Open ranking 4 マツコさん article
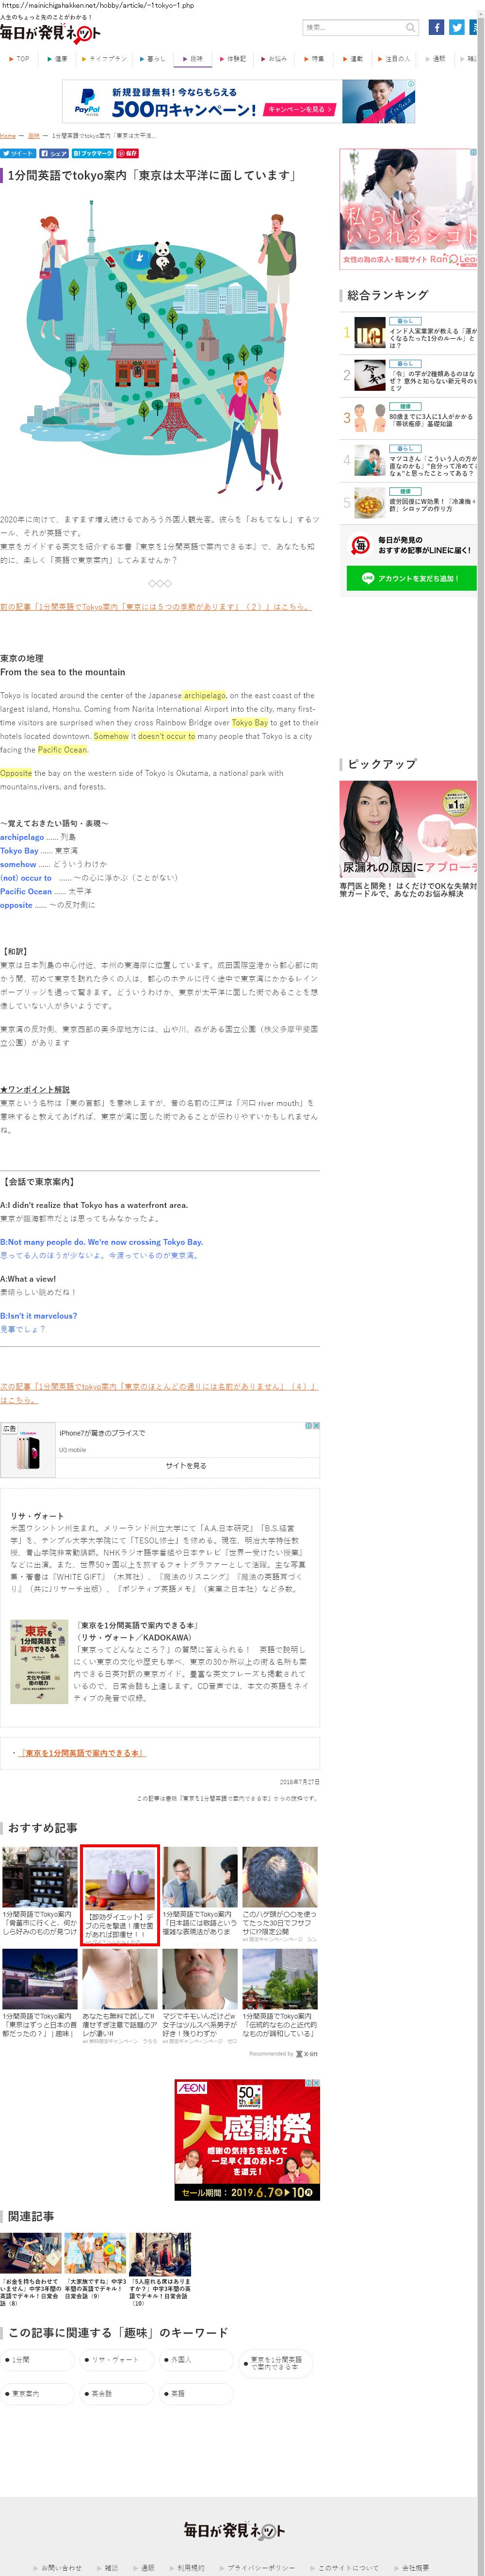 432,465
